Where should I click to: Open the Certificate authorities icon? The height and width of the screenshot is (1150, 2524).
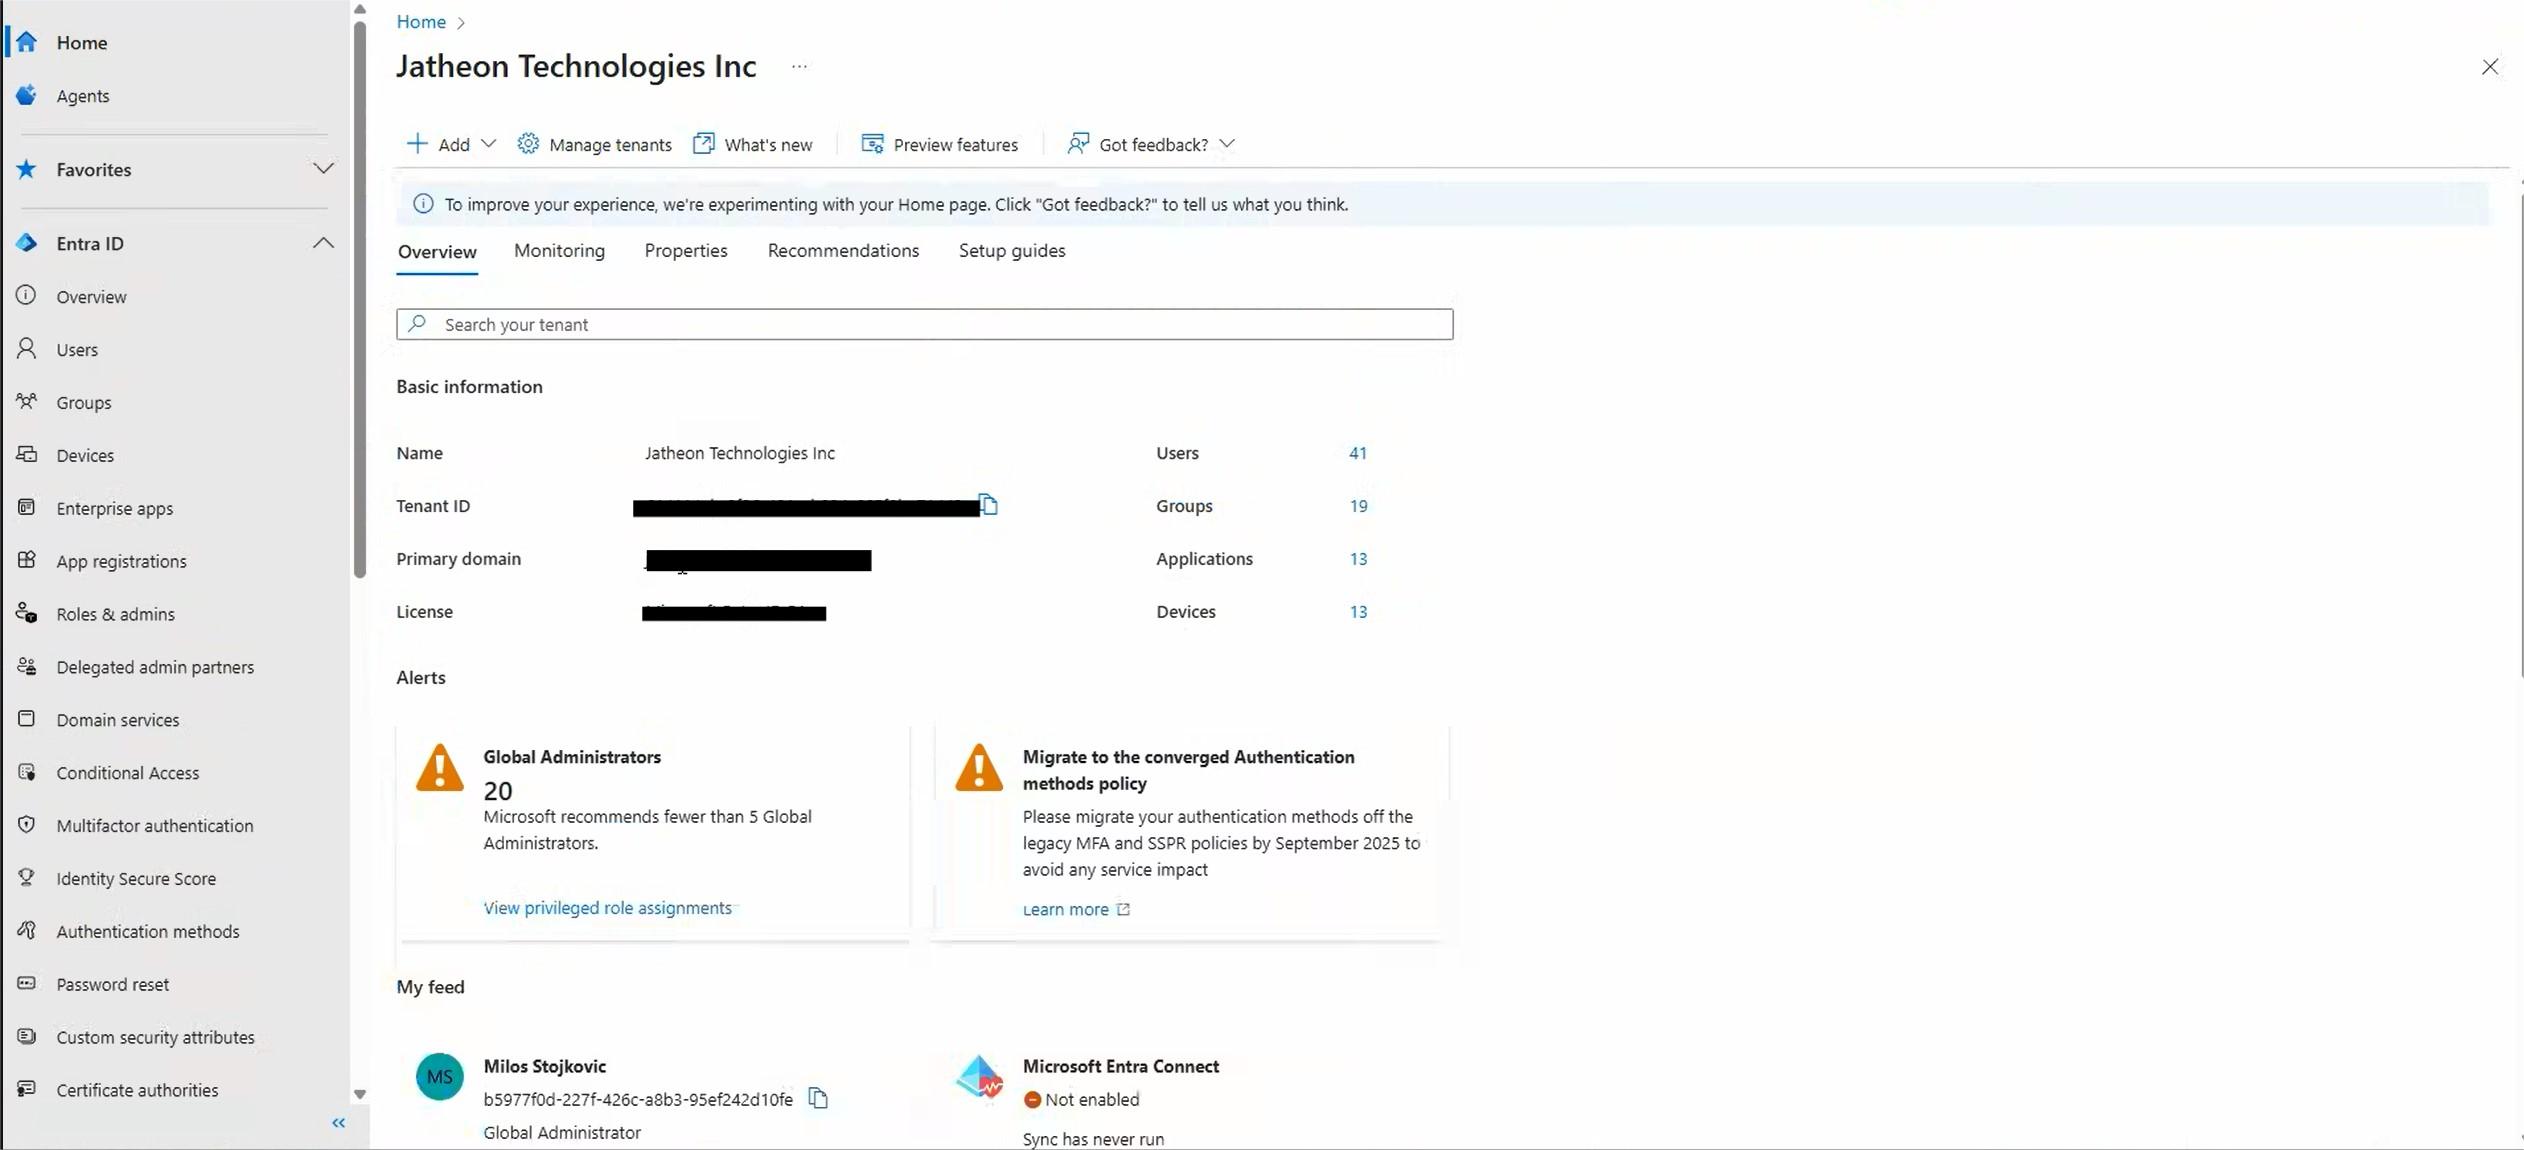27,1089
